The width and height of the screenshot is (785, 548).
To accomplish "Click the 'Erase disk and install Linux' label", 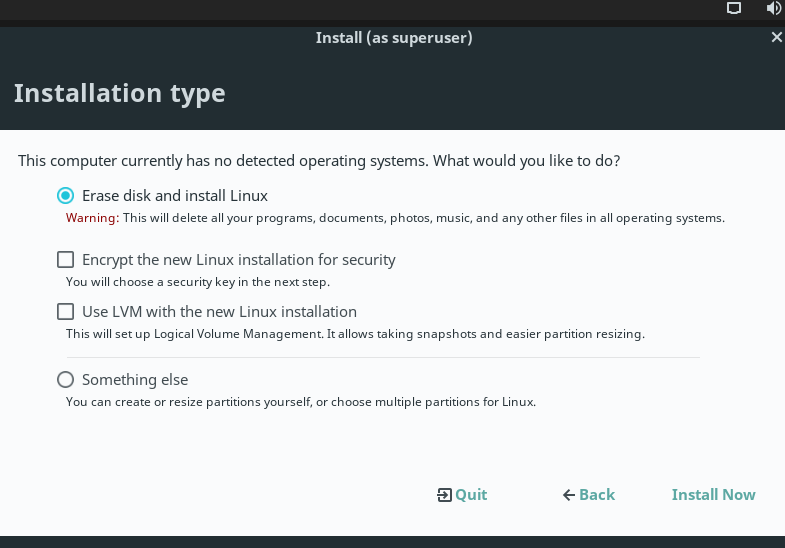I will click(175, 196).
